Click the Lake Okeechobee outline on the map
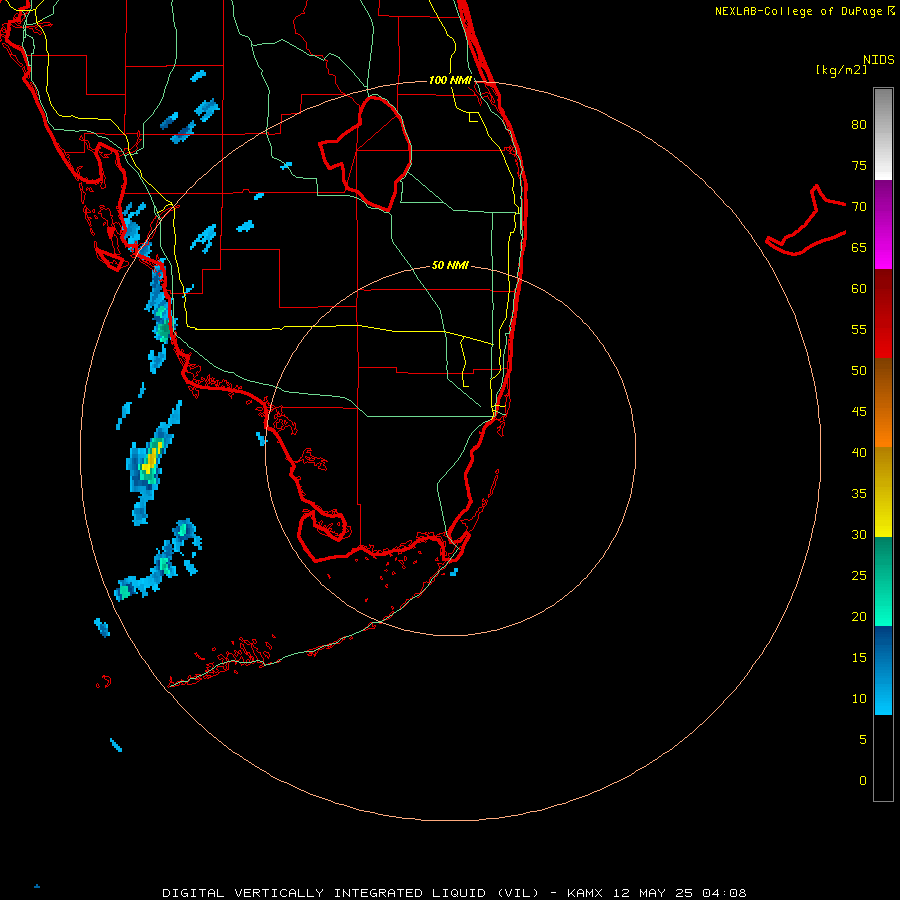 tap(367, 154)
